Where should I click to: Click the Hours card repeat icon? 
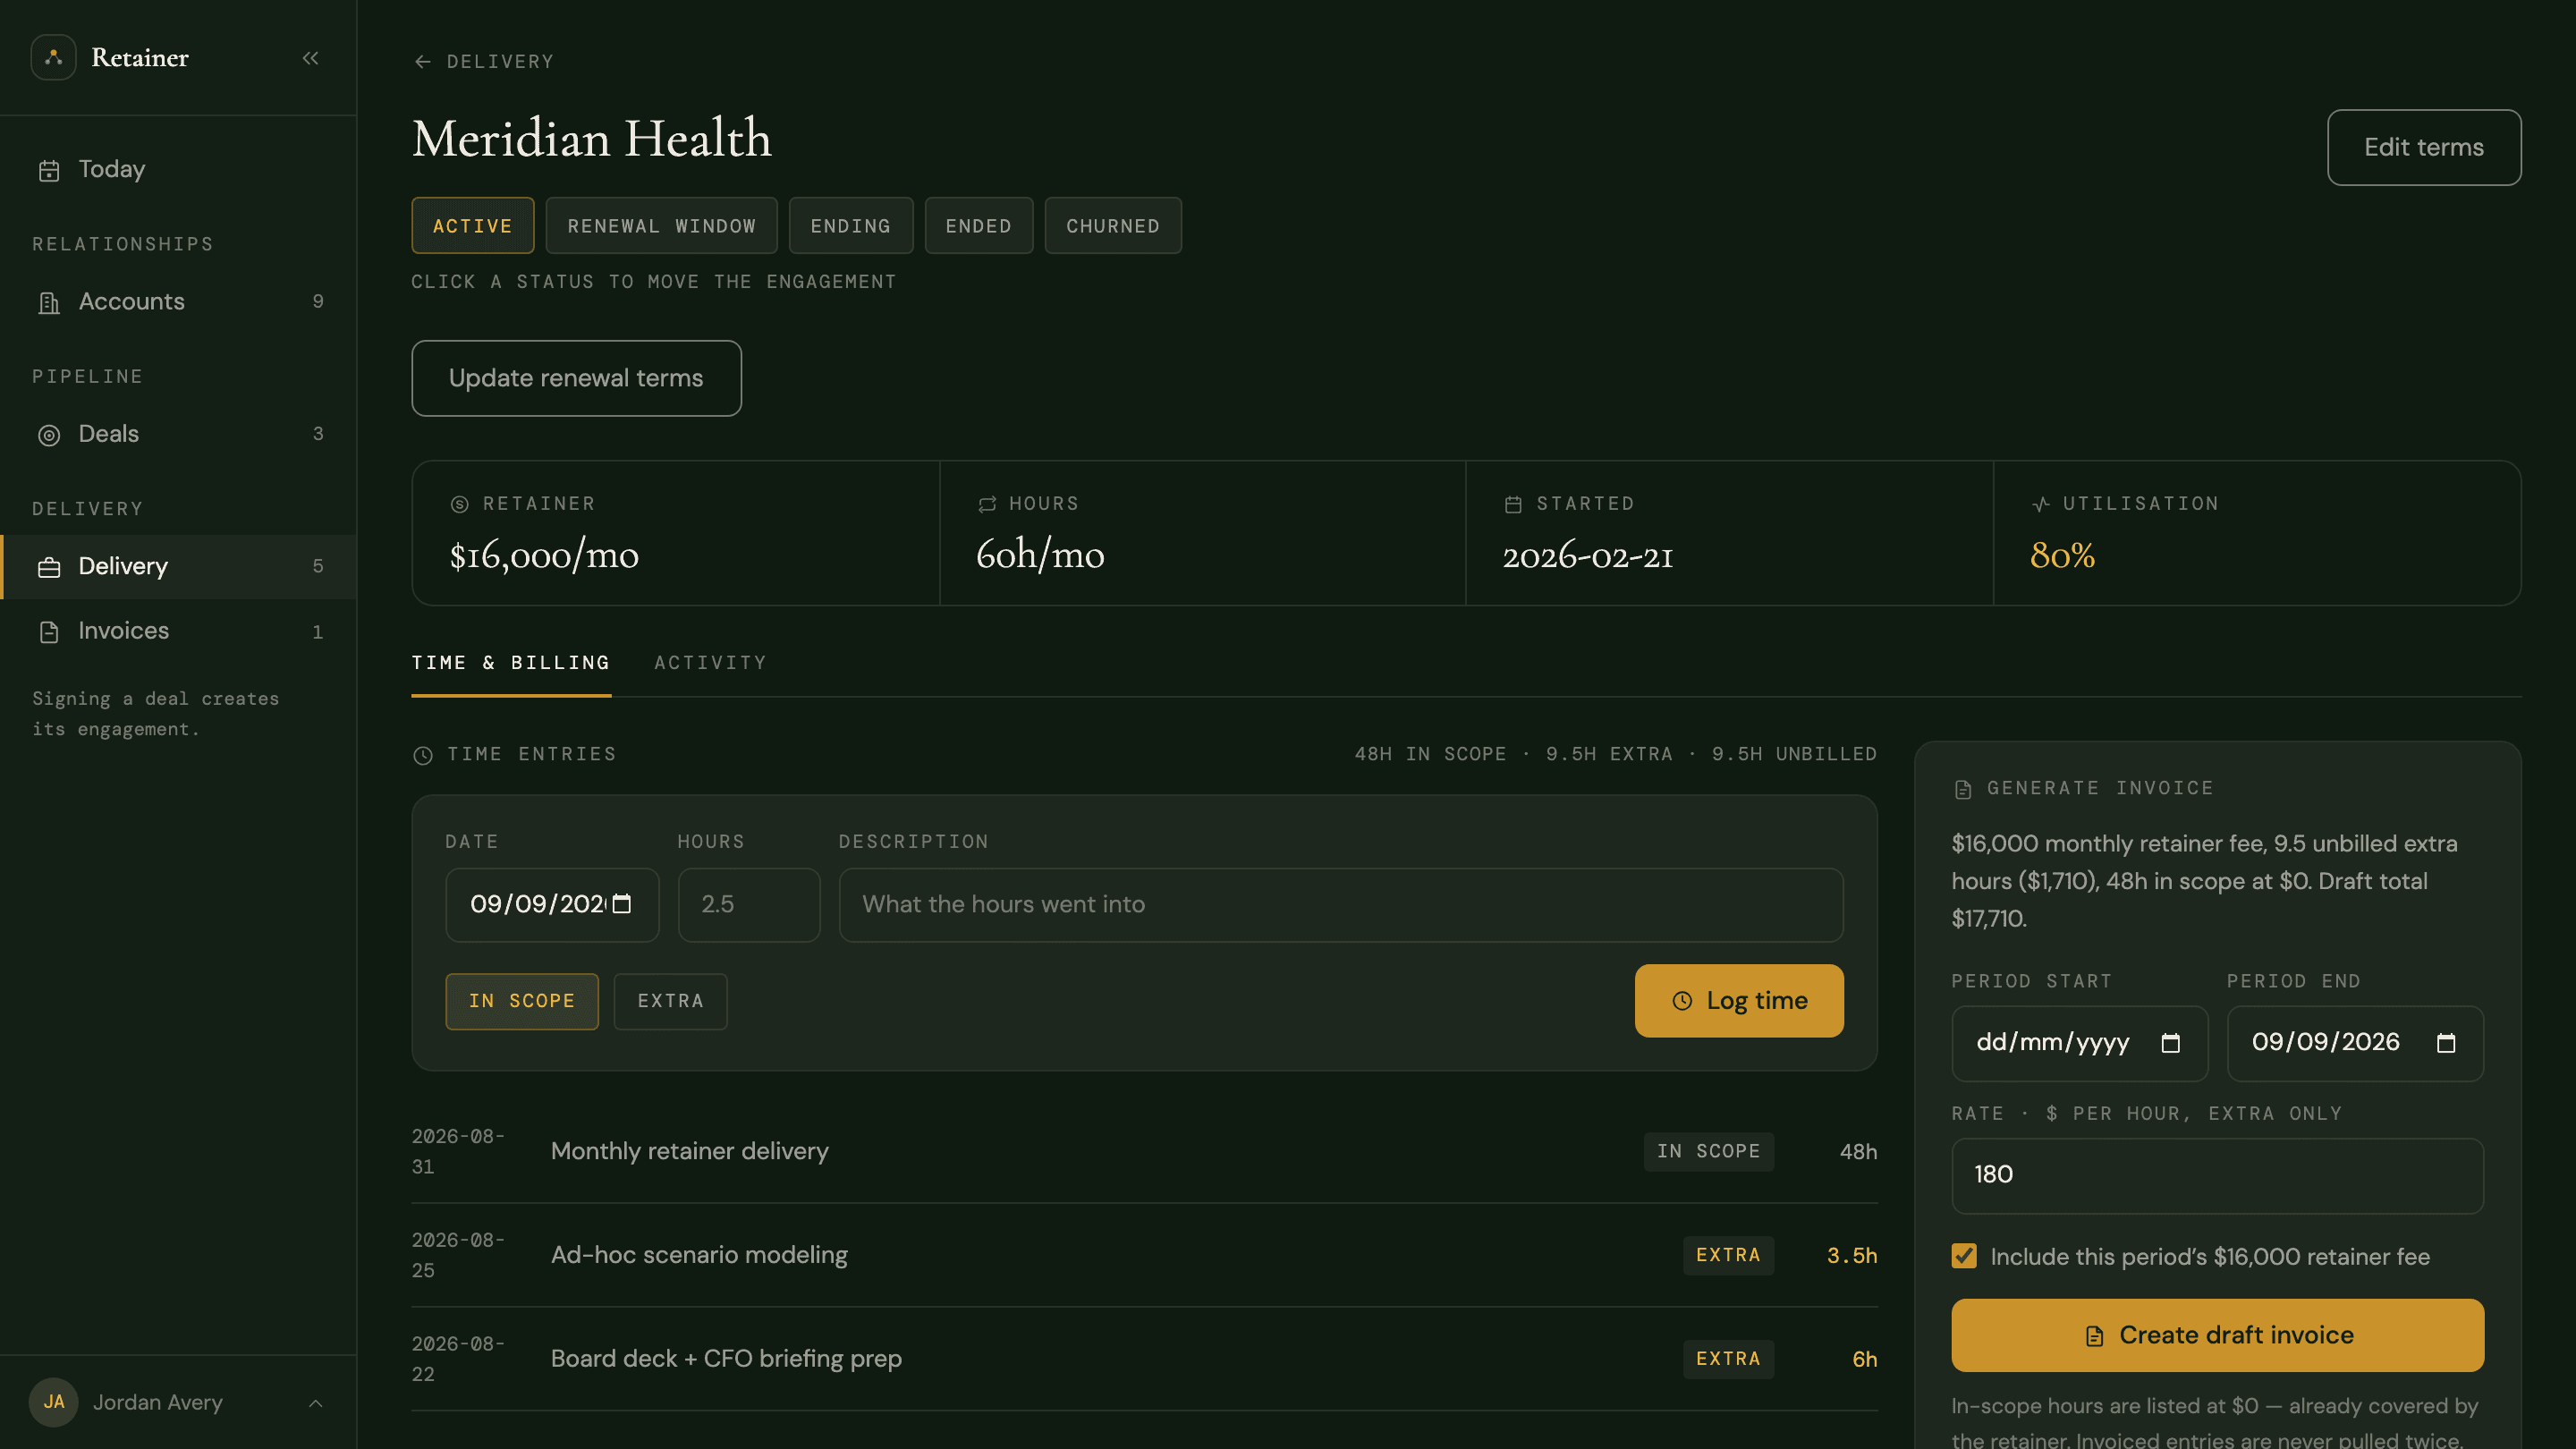click(x=987, y=504)
